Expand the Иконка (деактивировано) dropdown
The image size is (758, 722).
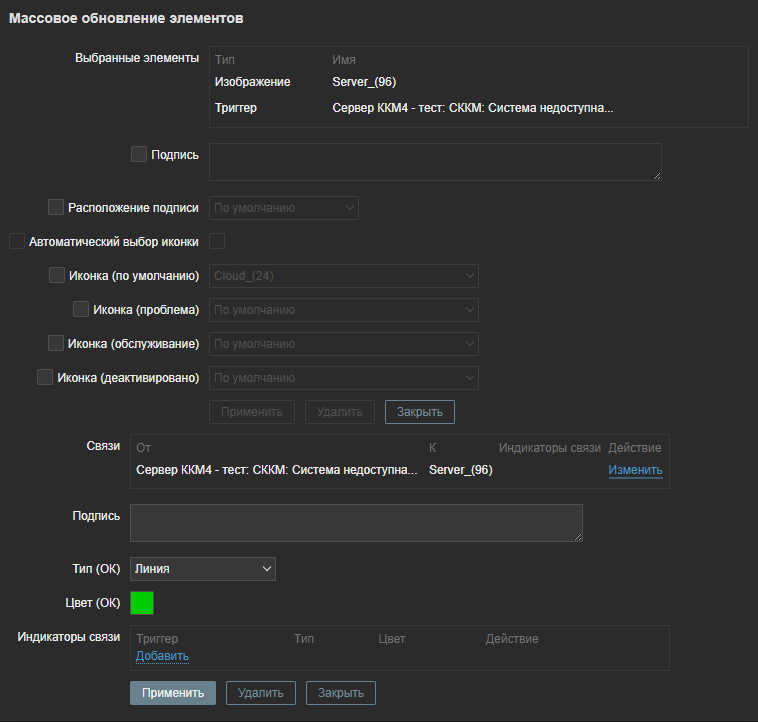[343, 378]
